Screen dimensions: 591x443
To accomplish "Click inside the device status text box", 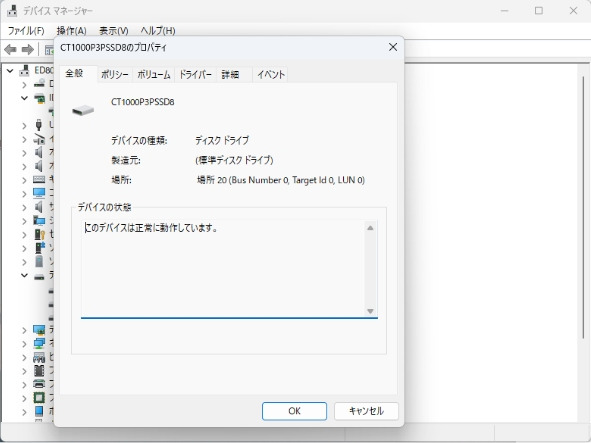I will (x=223, y=269).
